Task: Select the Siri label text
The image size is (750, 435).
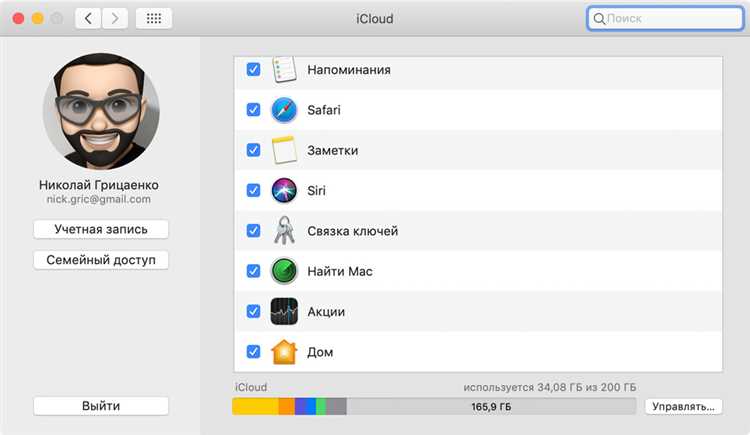Action: point(316,190)
